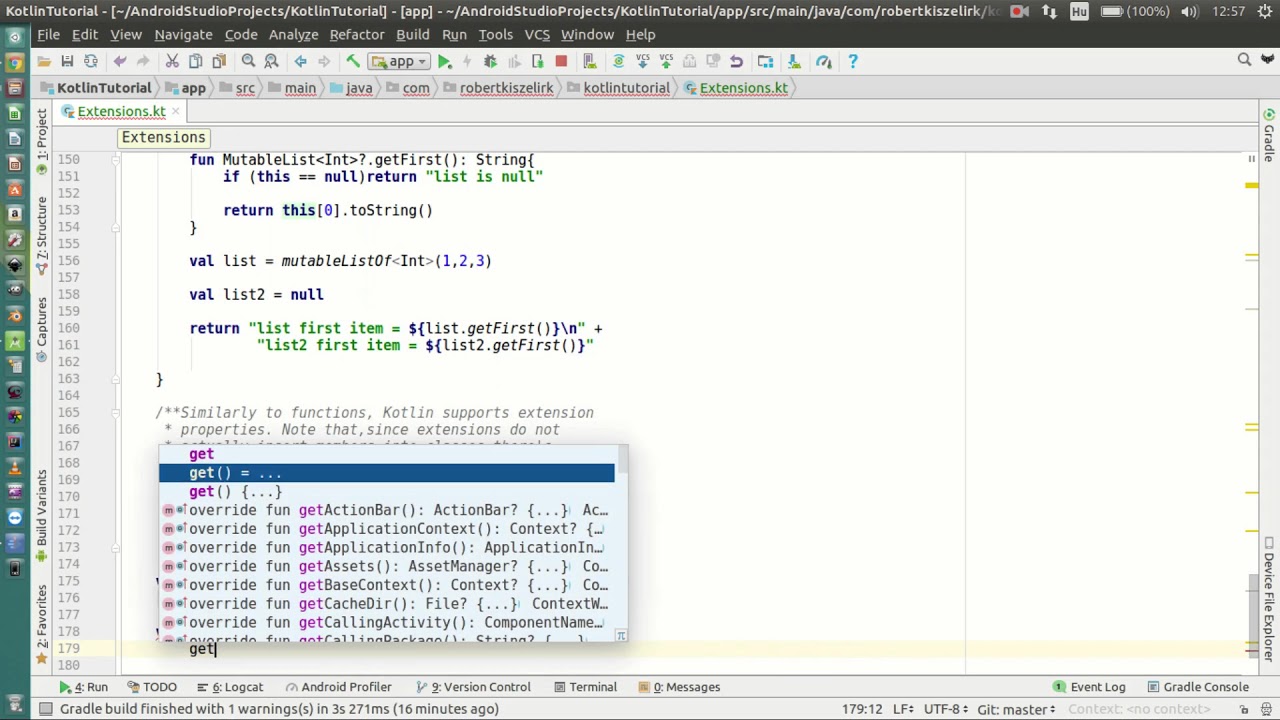This screenshot has width=1280, height=720.
Task: Click the Undo arrow in the toolbar
Action: [120, 61]
